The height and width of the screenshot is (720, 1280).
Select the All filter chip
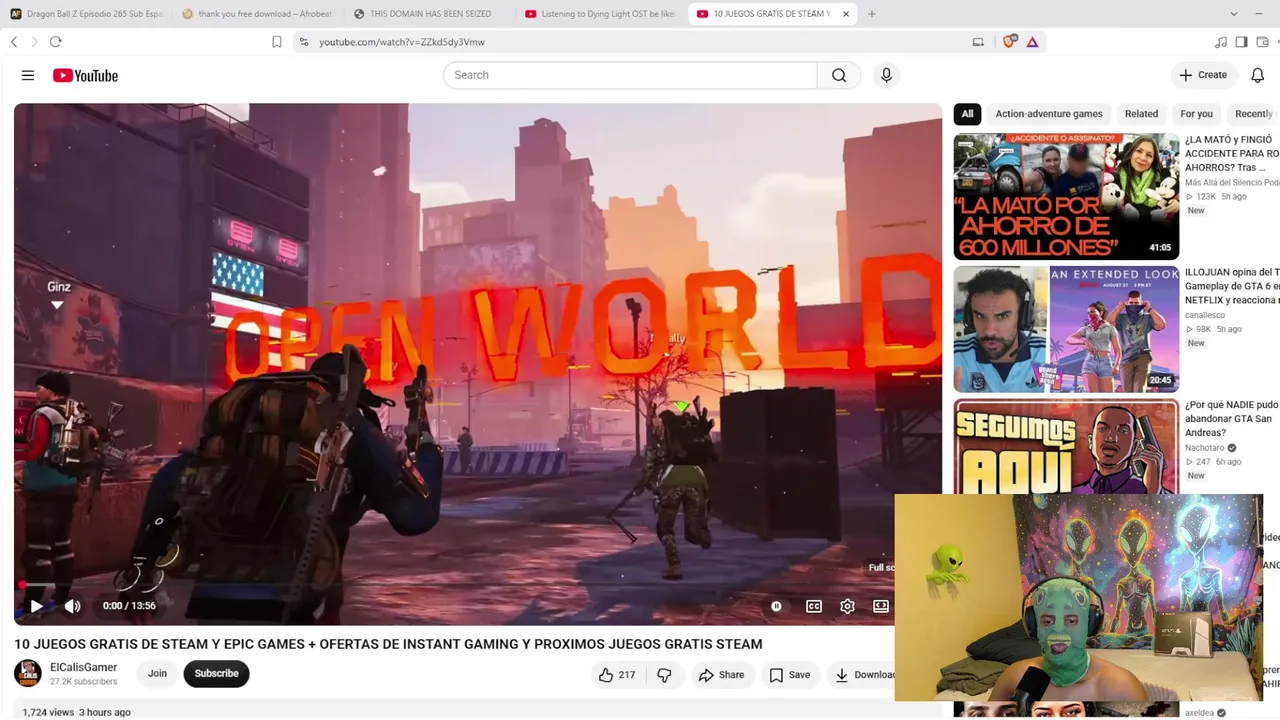point(967,114)
